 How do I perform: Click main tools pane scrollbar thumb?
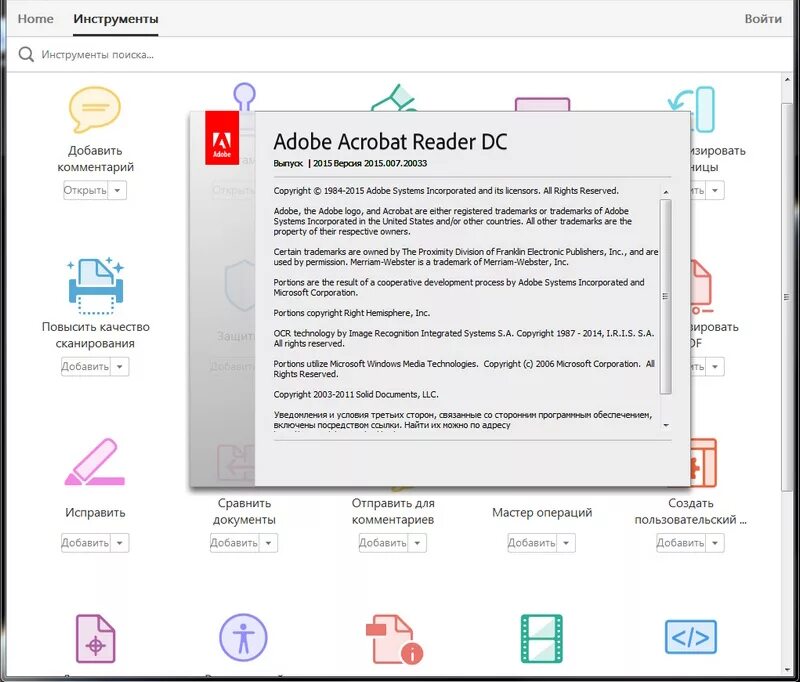click(786, 297)
